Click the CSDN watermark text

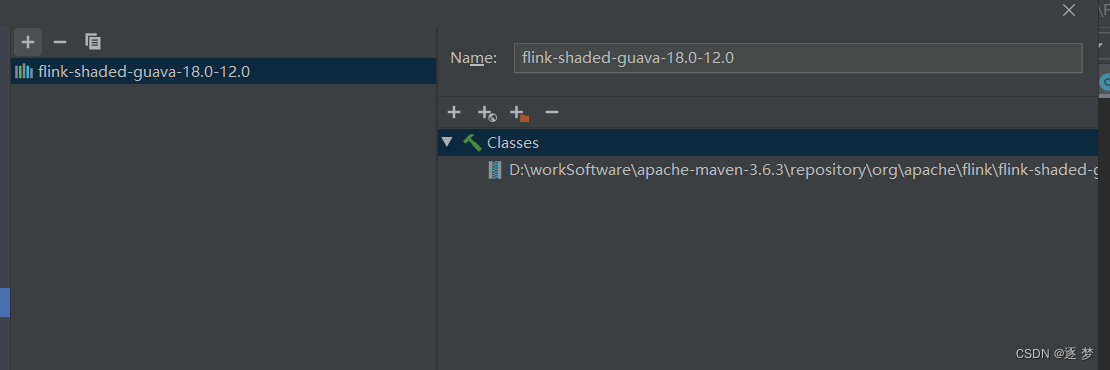(1055, 353)
